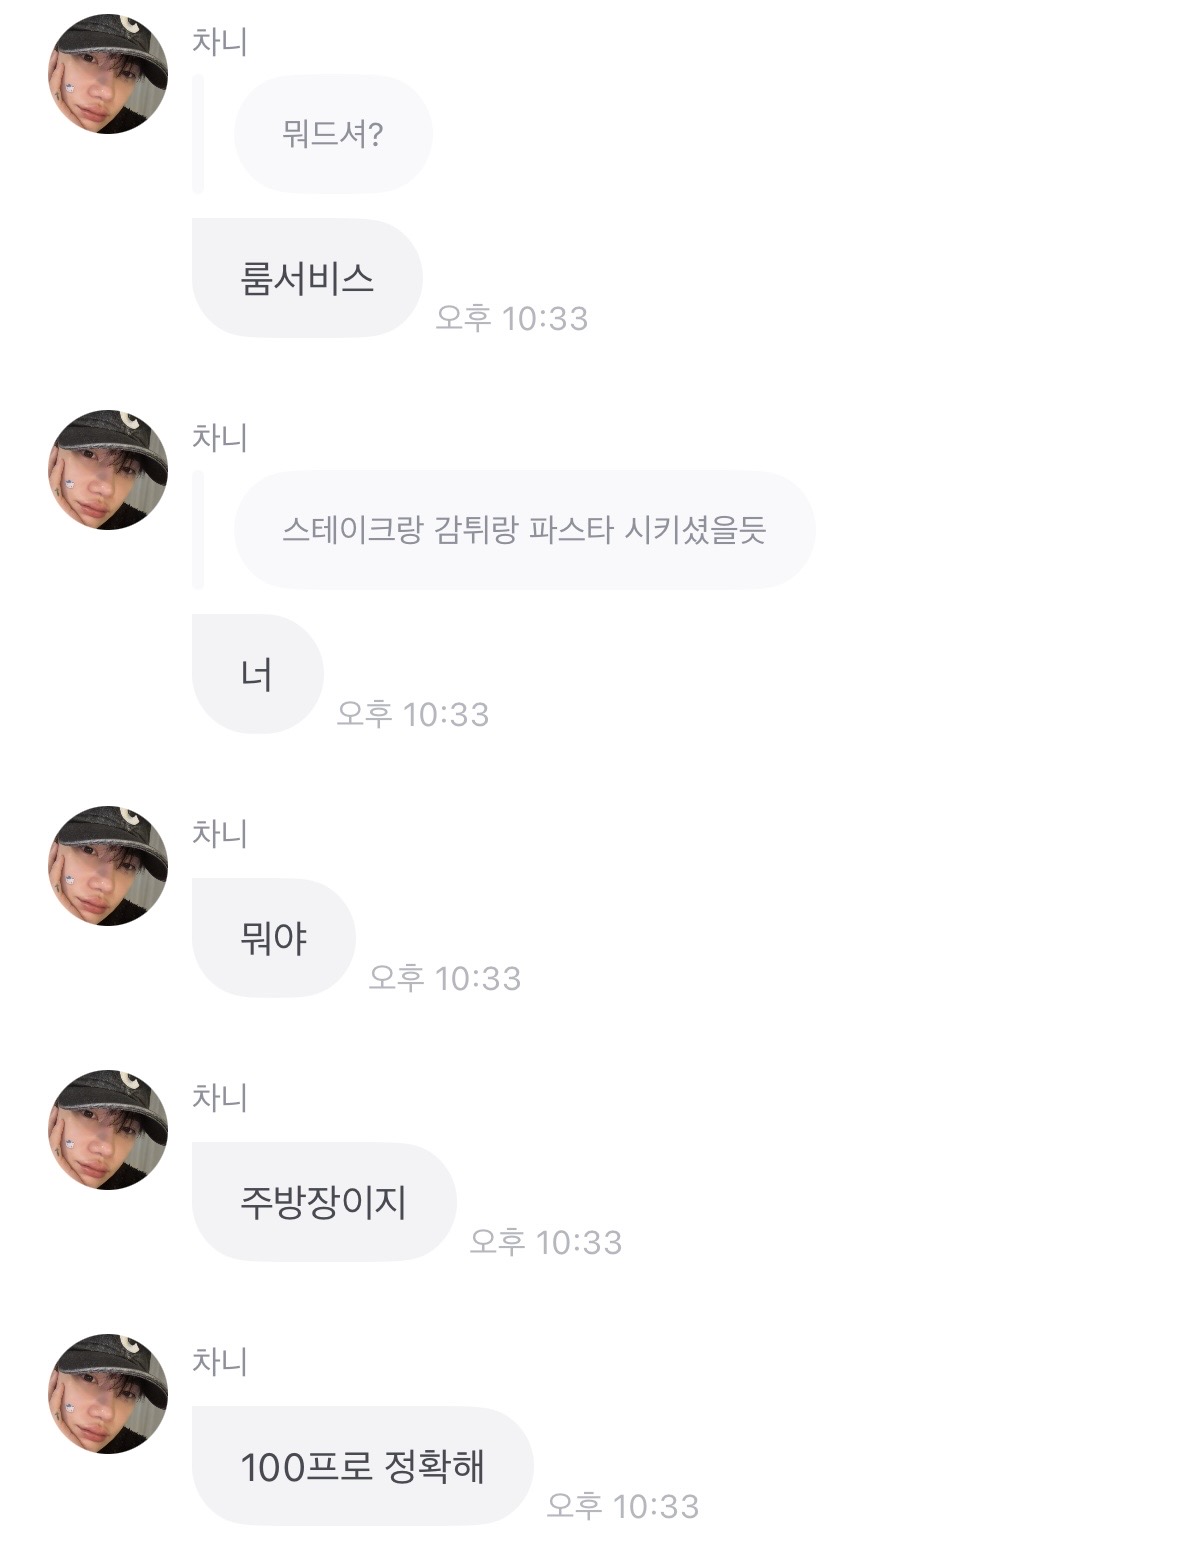Click the 오후 10:33 timestamp beside 주방장이지

[x=546, y=1242]
